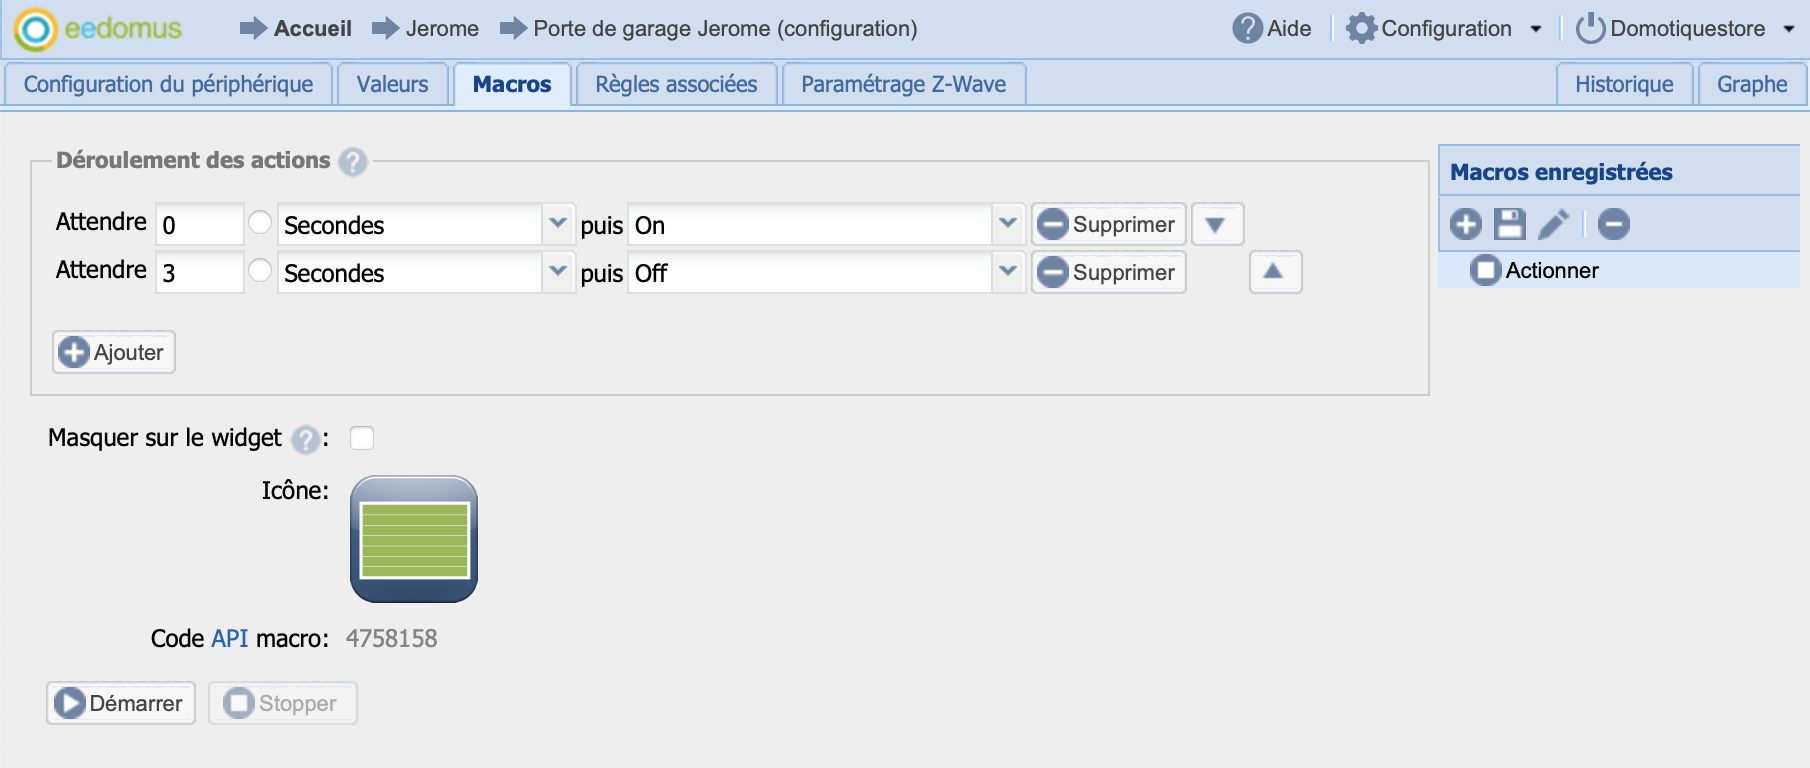Click the eedomus logo
Screen dimensions: 1810x768
click(x=98, y=29)
